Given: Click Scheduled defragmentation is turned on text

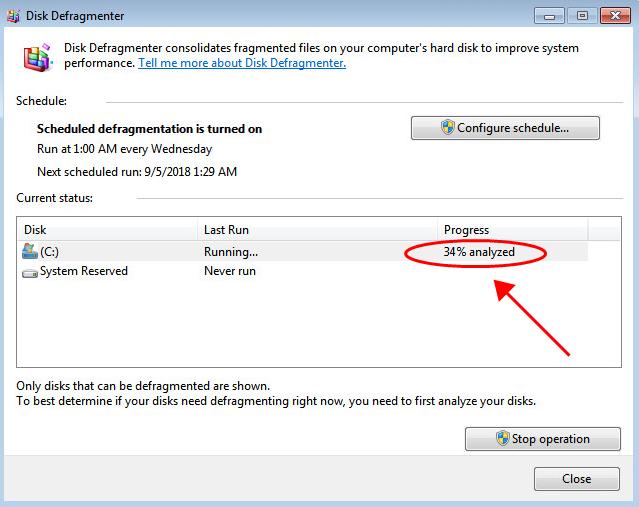Looking at the screenshot, I should [149, 129].
